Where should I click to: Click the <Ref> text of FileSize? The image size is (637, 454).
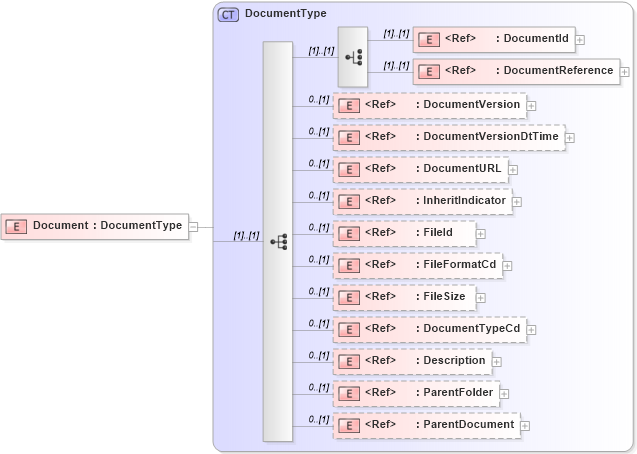tap(380, 296)
